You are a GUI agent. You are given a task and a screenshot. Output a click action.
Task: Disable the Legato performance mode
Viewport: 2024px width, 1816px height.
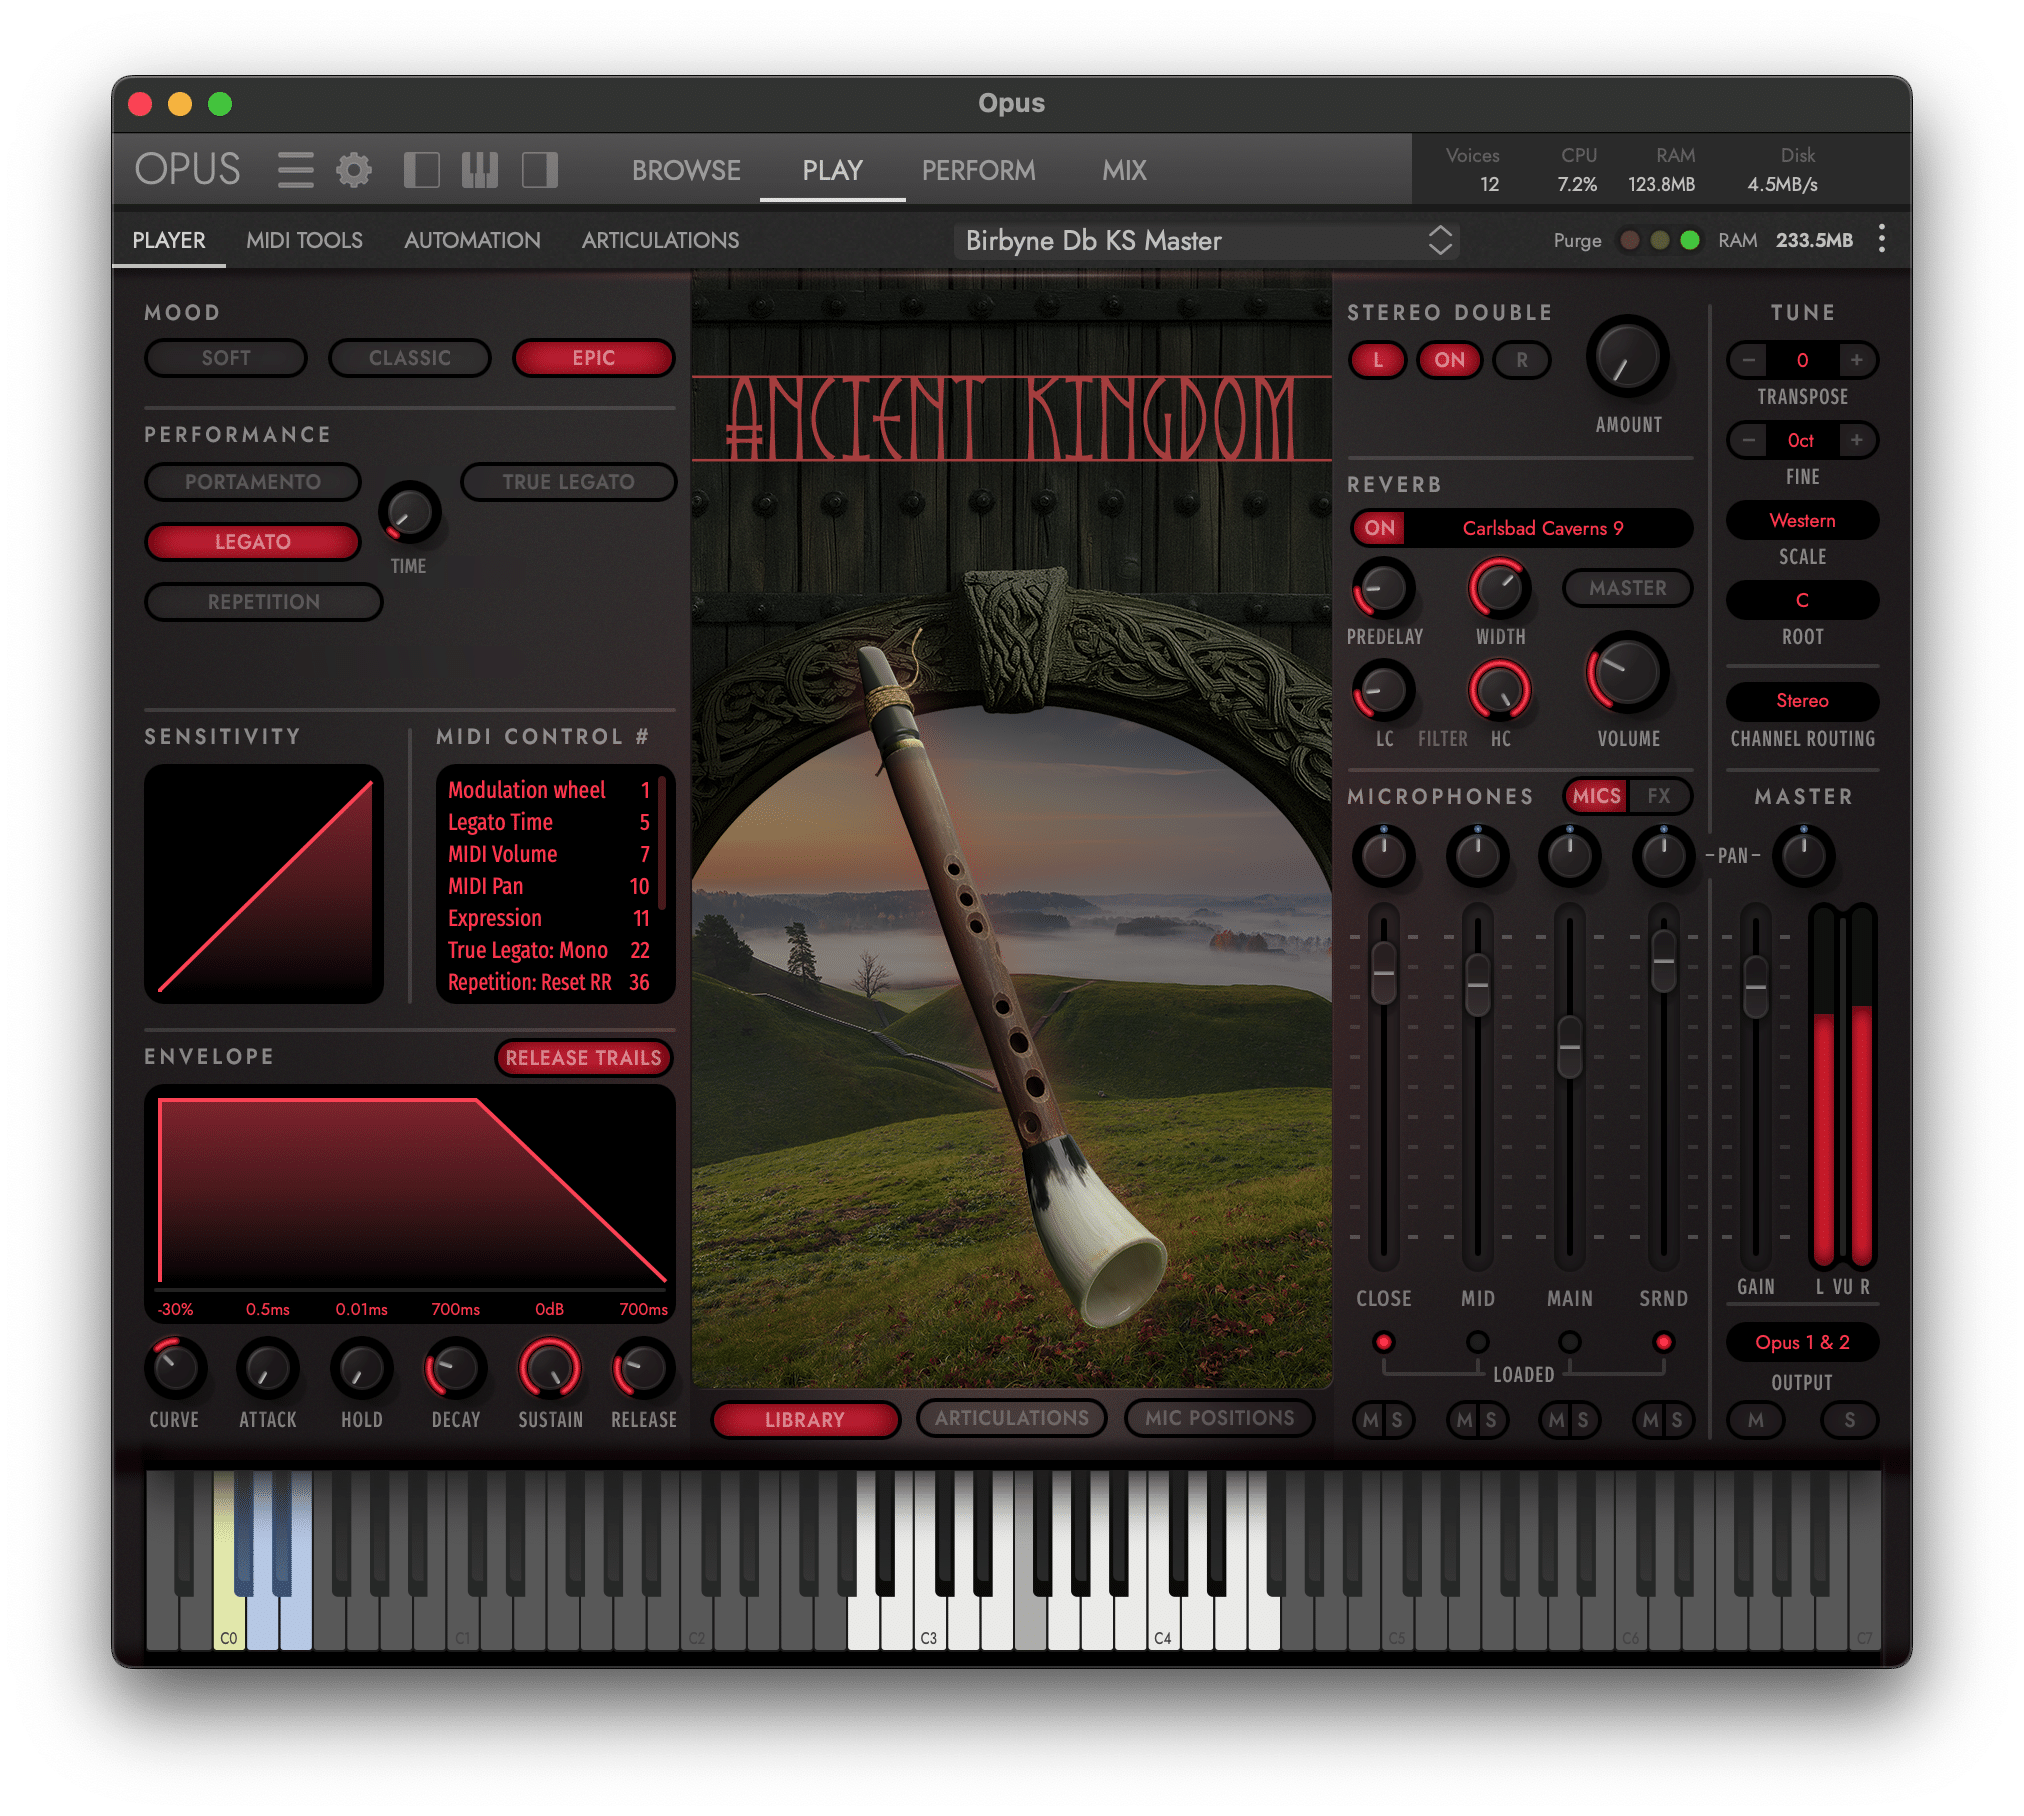[x=253, y=542]
